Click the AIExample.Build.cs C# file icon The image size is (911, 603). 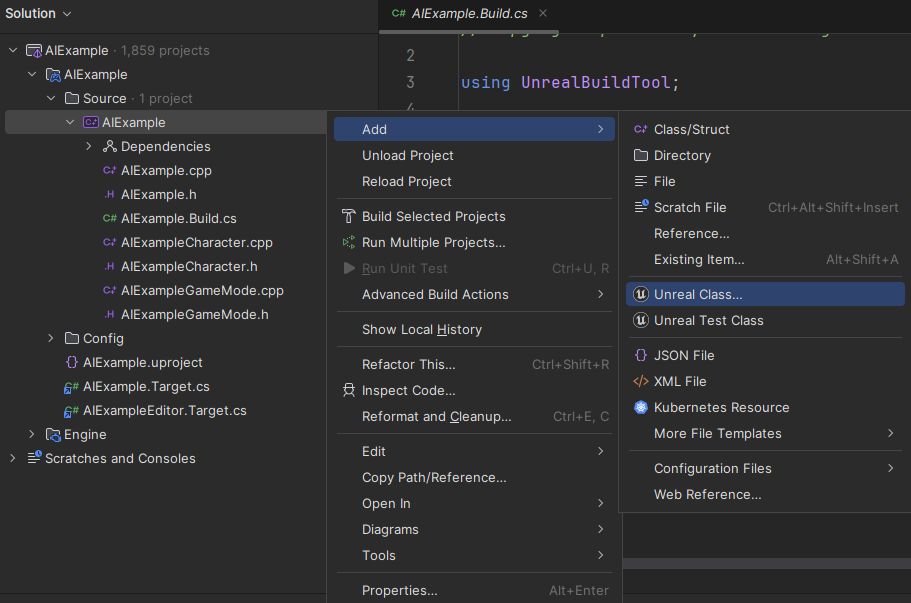coord(109,218)
